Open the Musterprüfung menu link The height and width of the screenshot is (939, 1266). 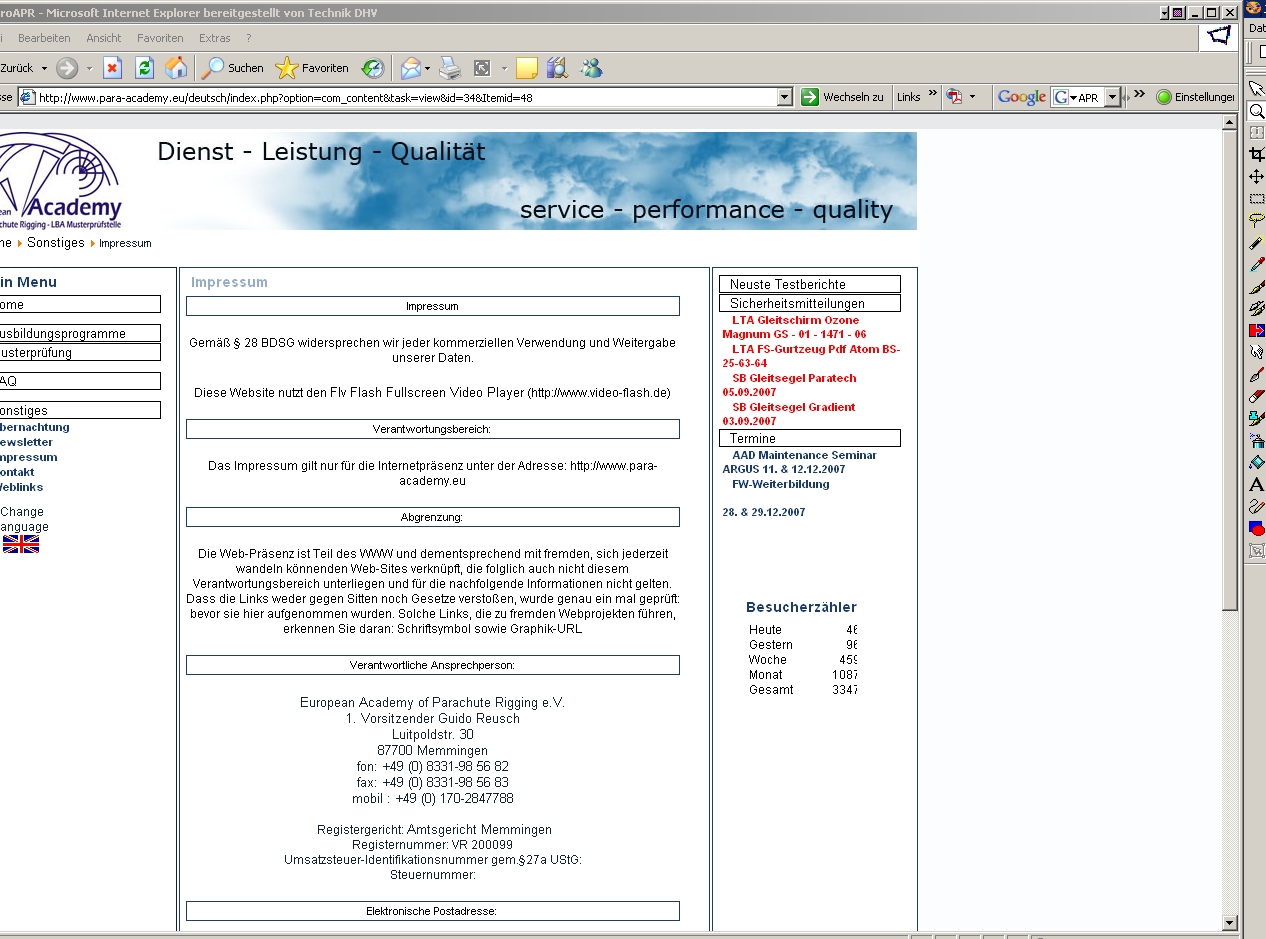[x=79, y=352]
